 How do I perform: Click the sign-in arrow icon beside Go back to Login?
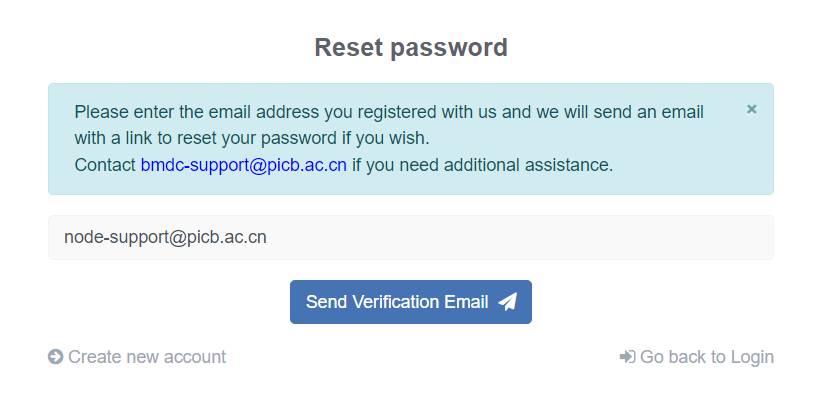click(627, 357)
